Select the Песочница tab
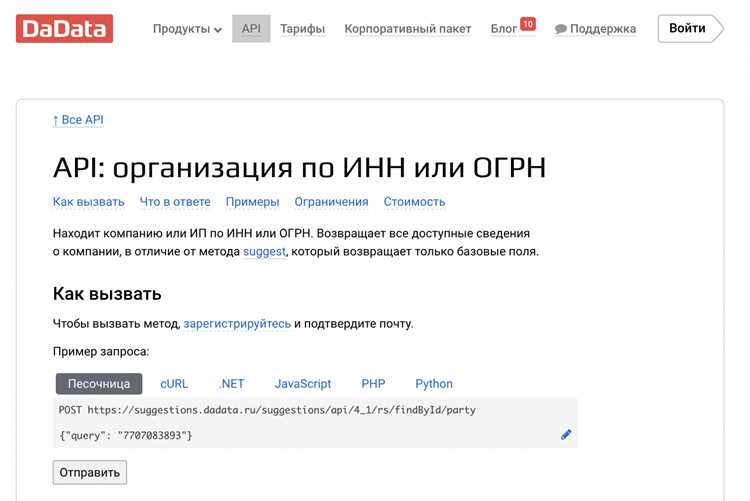Viewport: 750px width, 501px height. tap(99, 384)
